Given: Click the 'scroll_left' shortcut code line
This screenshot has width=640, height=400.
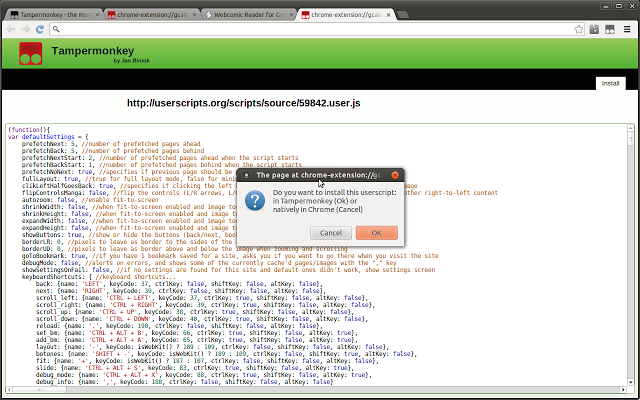Looking at the screenshot, I should pos(202,298).
